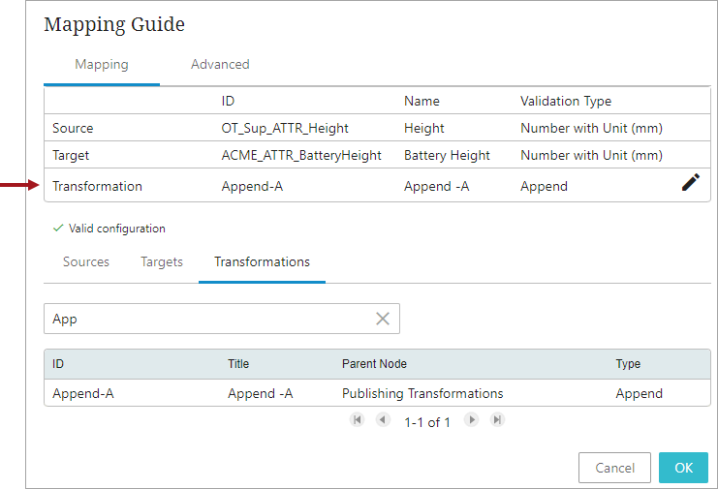Jump to last page of results
The image size is (718, 489).
point(497,419)
